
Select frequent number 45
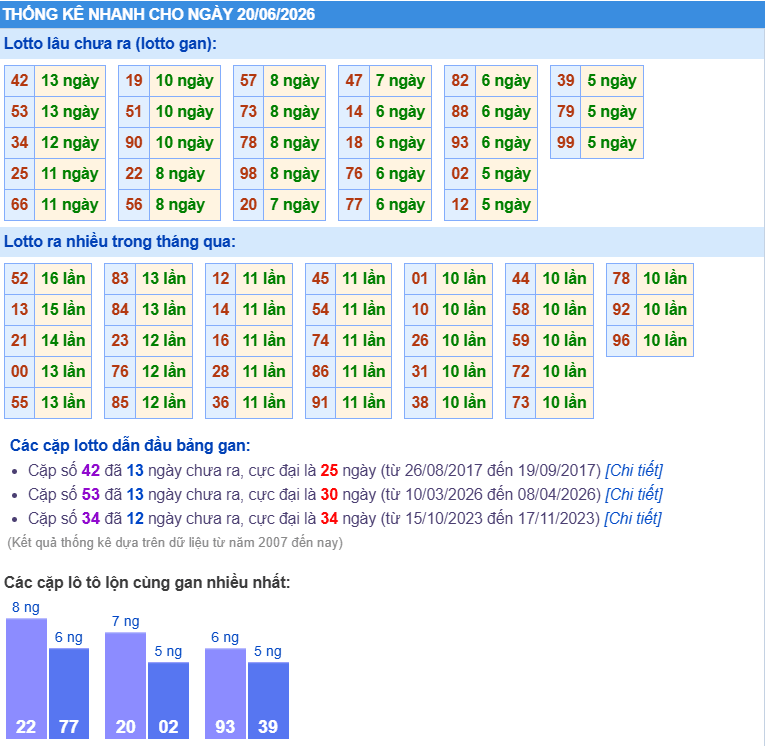click(321, 279)
